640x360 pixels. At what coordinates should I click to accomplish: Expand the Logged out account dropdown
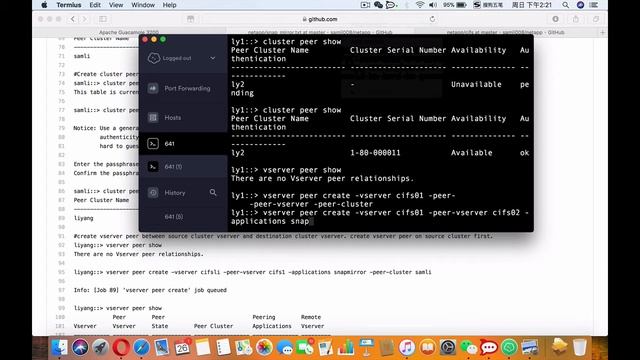[213, 58]
